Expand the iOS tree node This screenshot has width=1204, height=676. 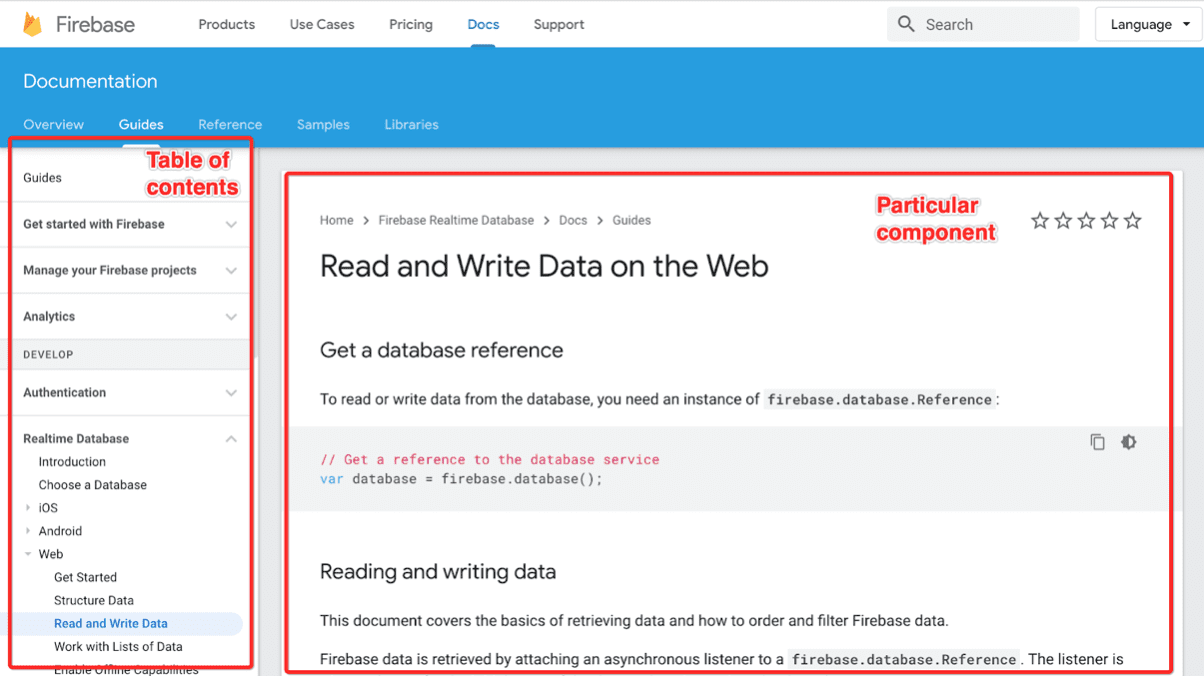[x=28, y=508]
